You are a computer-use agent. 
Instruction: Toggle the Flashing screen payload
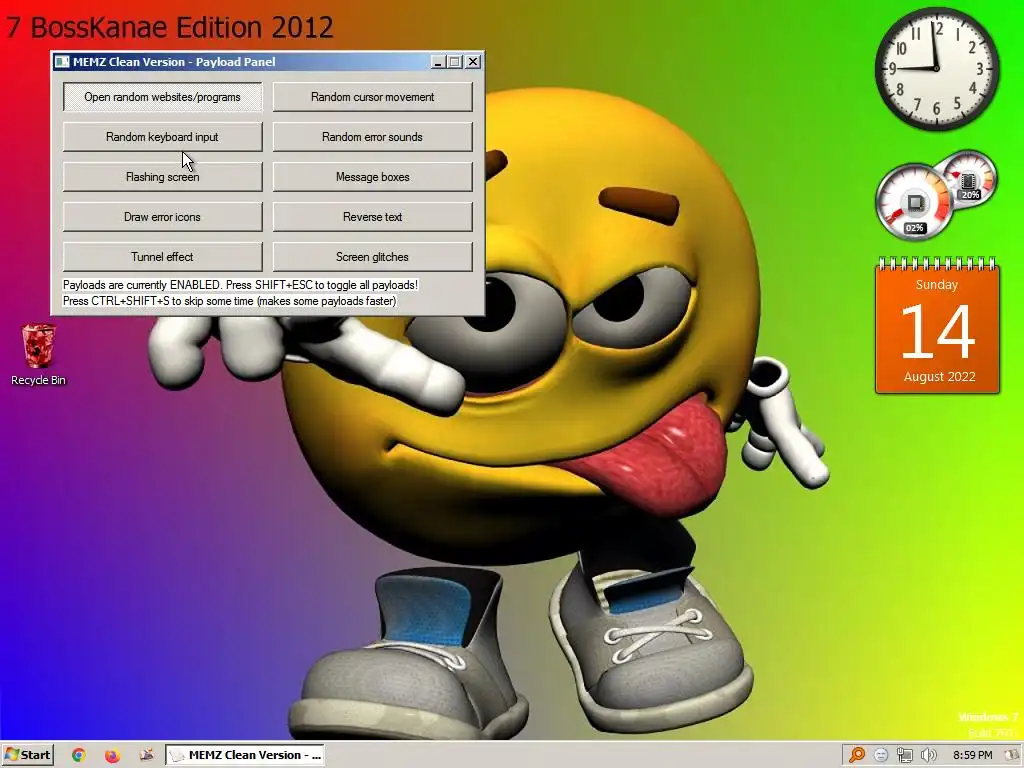[x=163, y=177]
